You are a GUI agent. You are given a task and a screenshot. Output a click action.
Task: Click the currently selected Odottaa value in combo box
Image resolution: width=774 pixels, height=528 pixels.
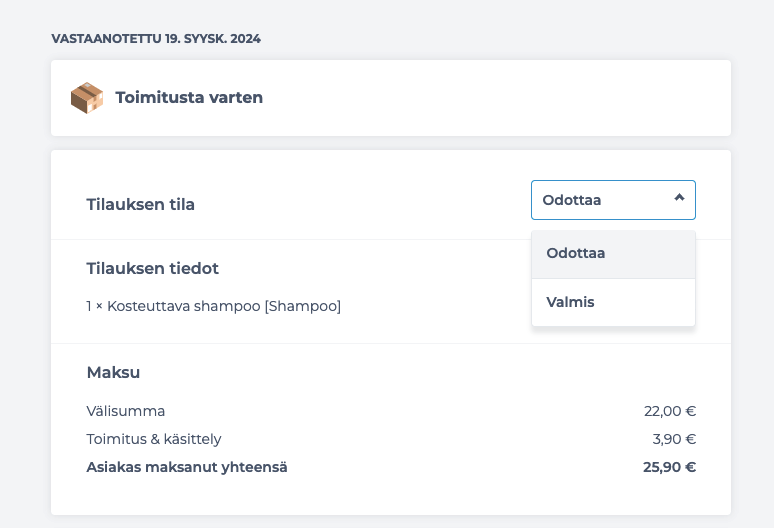pos(572,200)
